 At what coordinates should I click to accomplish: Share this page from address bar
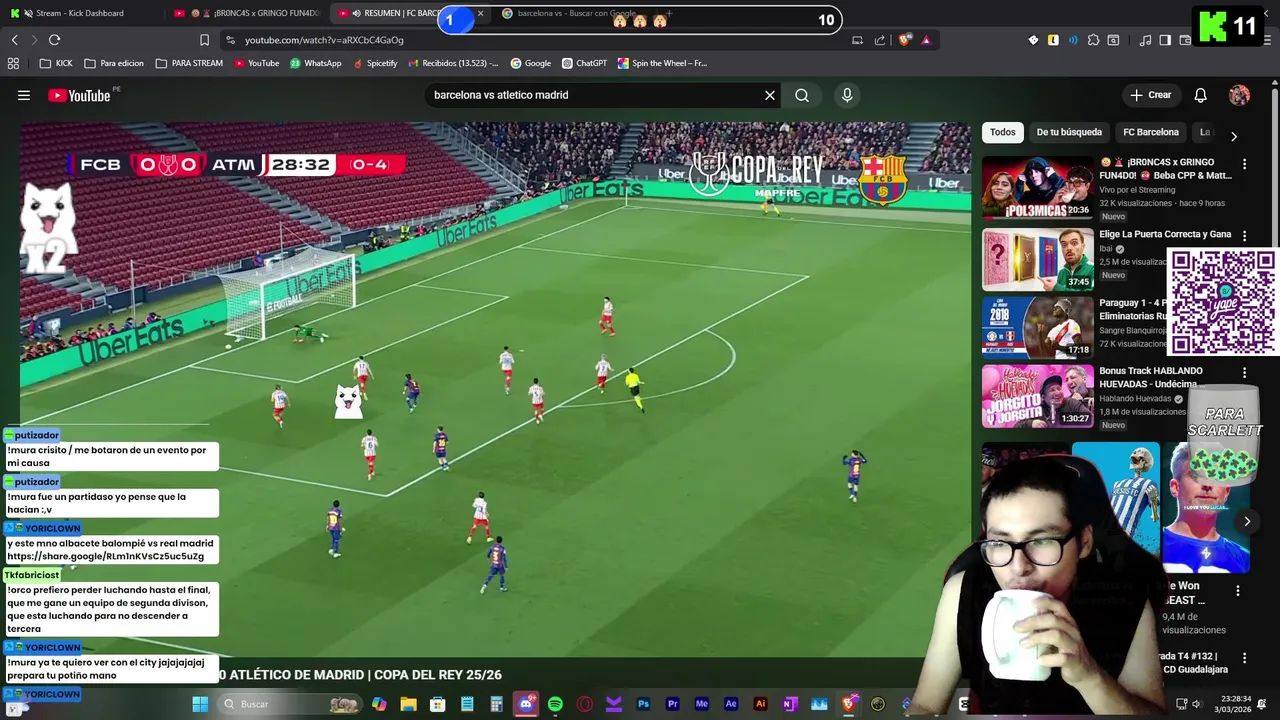[x=880, y=40]
